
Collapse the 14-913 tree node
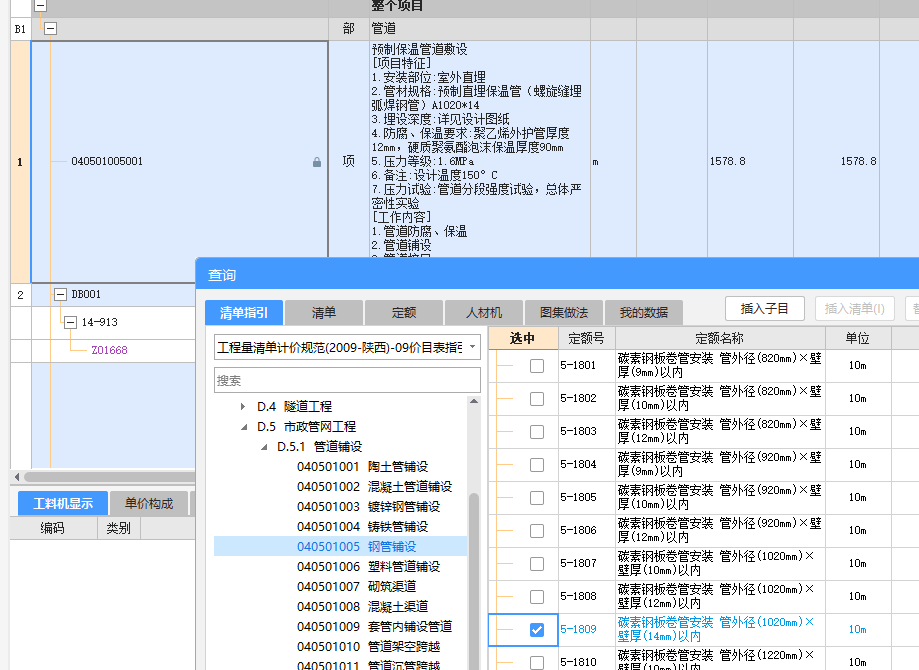point(70,322)
